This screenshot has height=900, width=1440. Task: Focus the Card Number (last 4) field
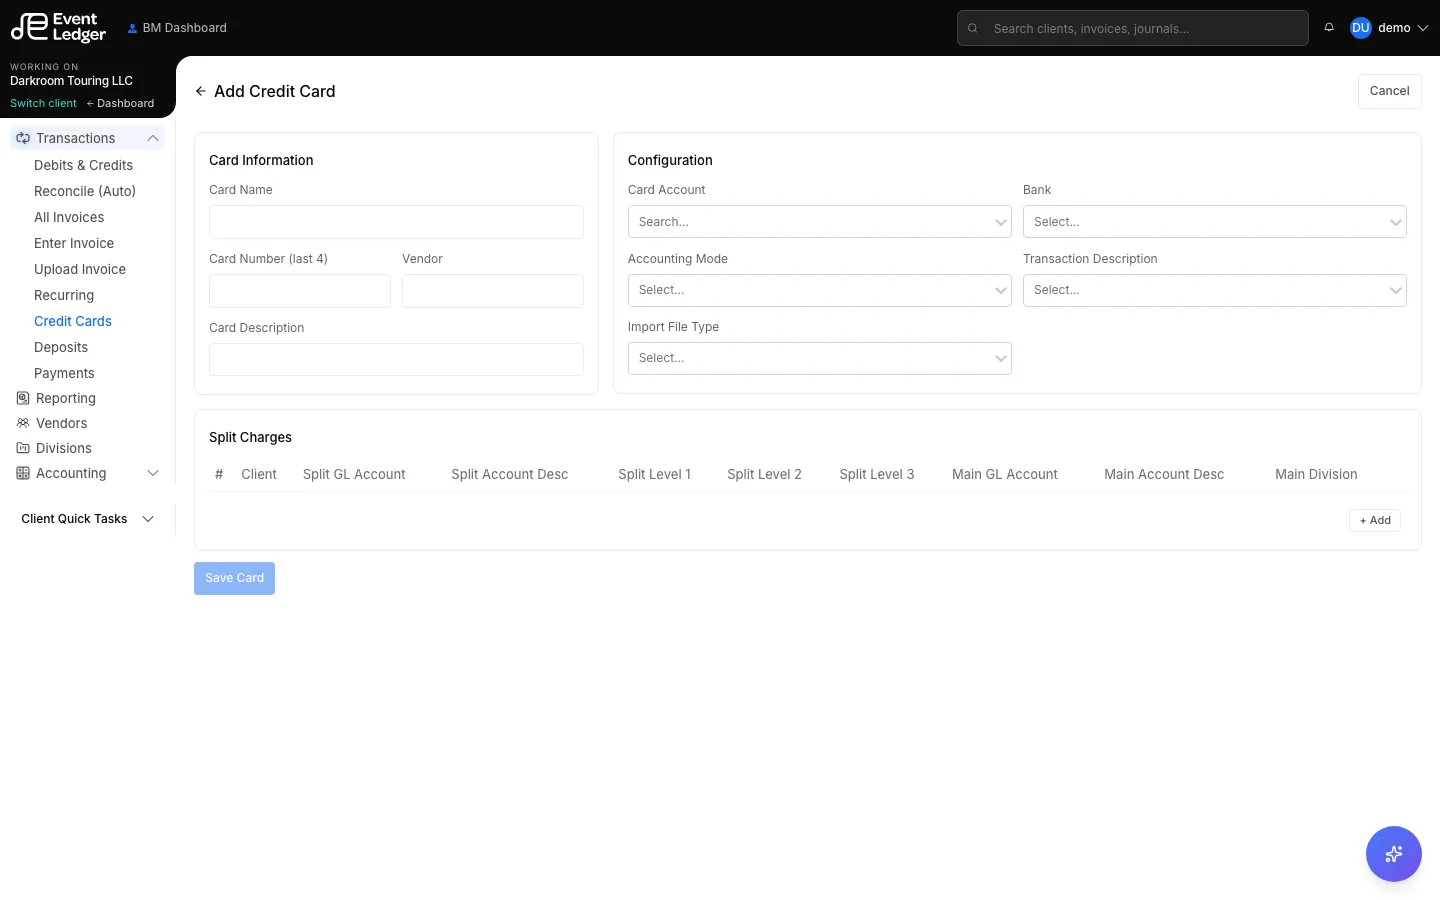tap(300, 291)
